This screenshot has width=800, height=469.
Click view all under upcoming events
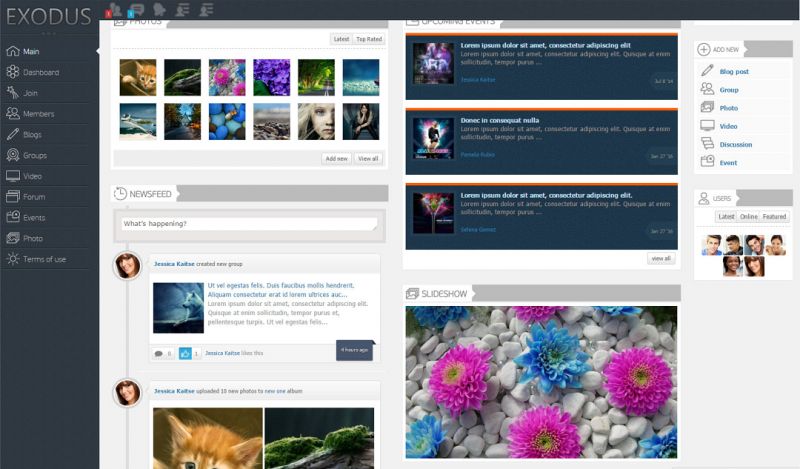click(661, 258)
